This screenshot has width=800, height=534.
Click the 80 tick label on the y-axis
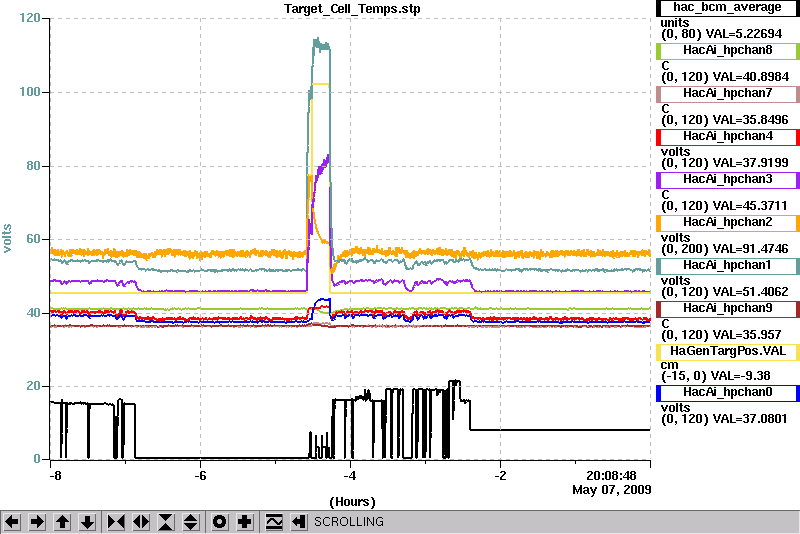[x=33, y=166]
